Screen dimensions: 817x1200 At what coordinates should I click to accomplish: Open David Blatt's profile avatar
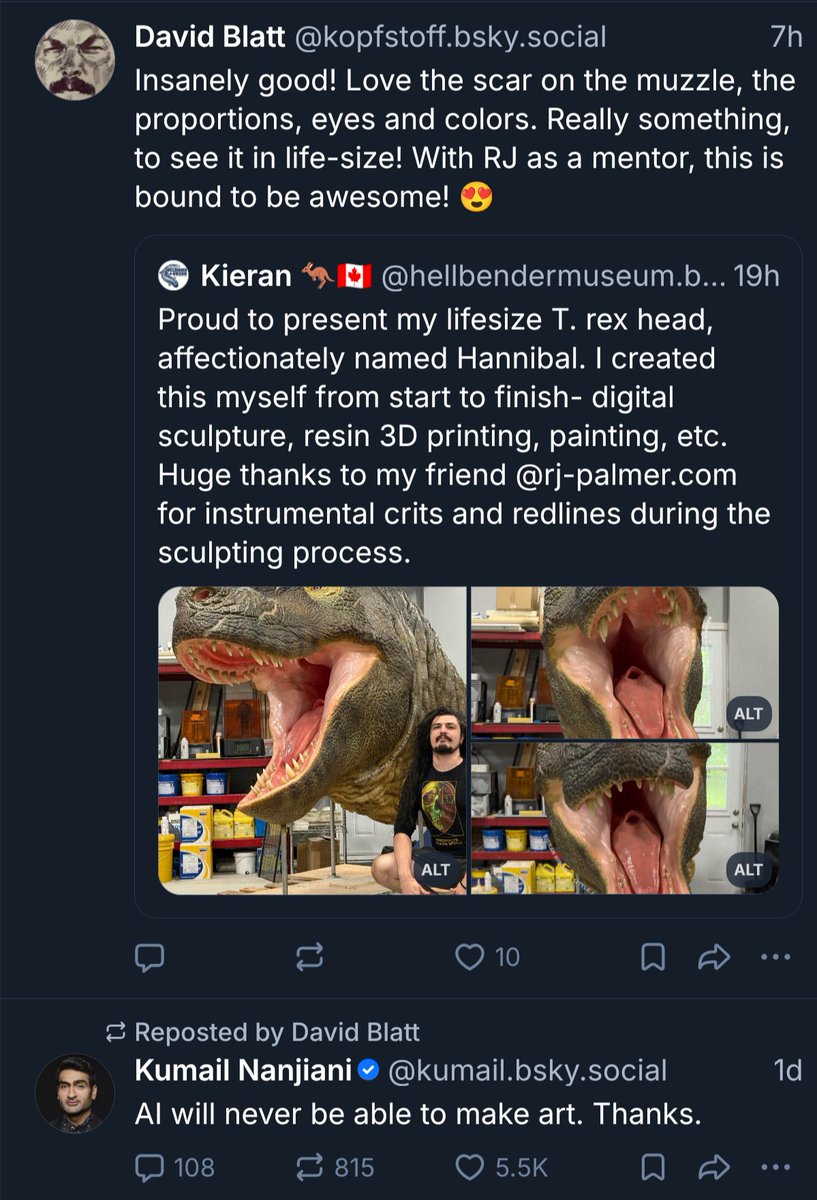pos(75,59)
